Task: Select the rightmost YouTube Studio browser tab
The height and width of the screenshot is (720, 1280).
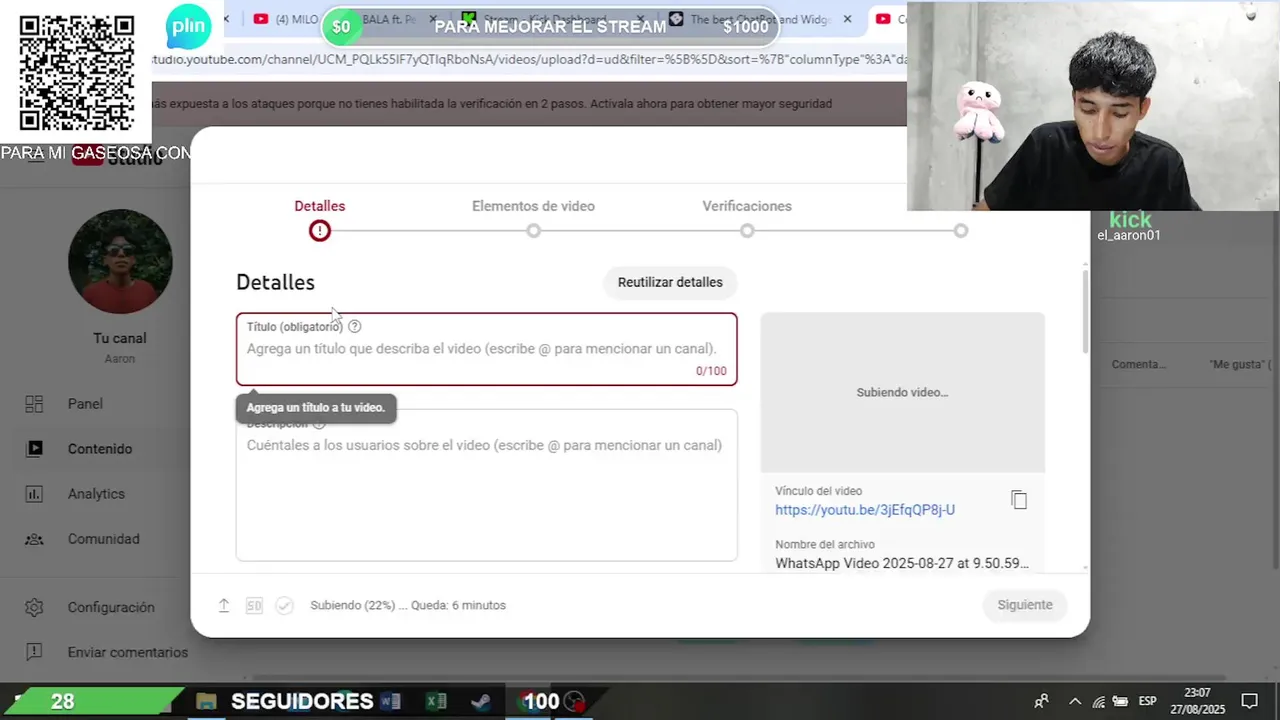Action: (889, 19)
